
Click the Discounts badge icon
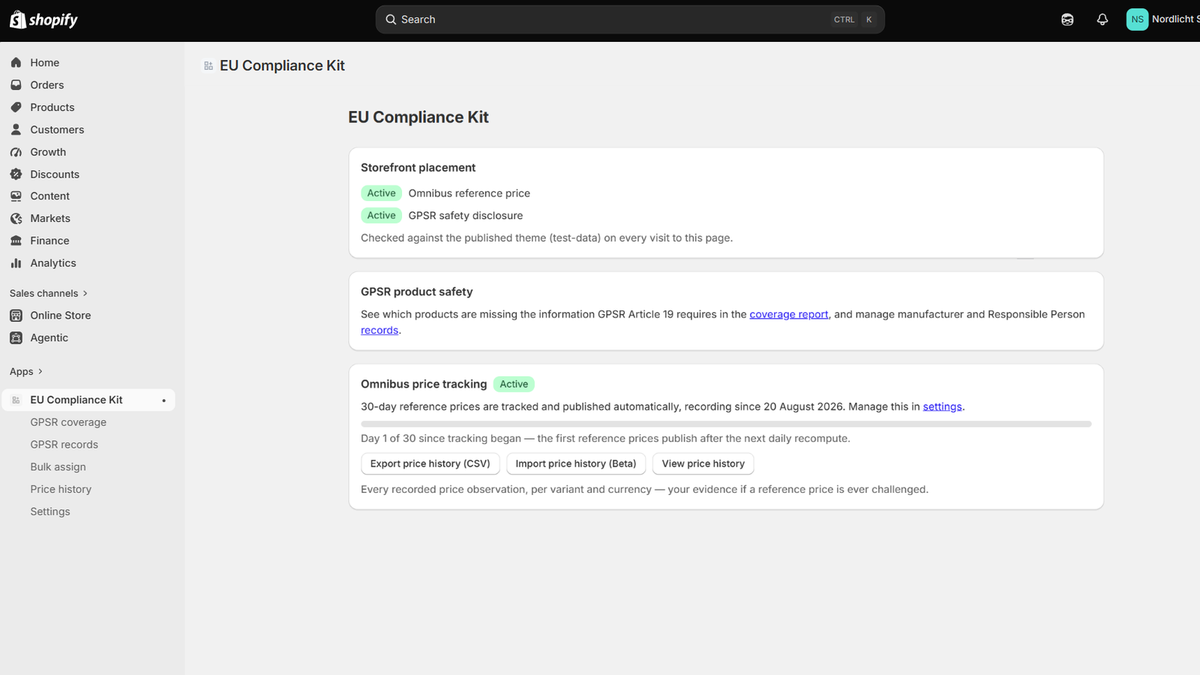point(16,174)
